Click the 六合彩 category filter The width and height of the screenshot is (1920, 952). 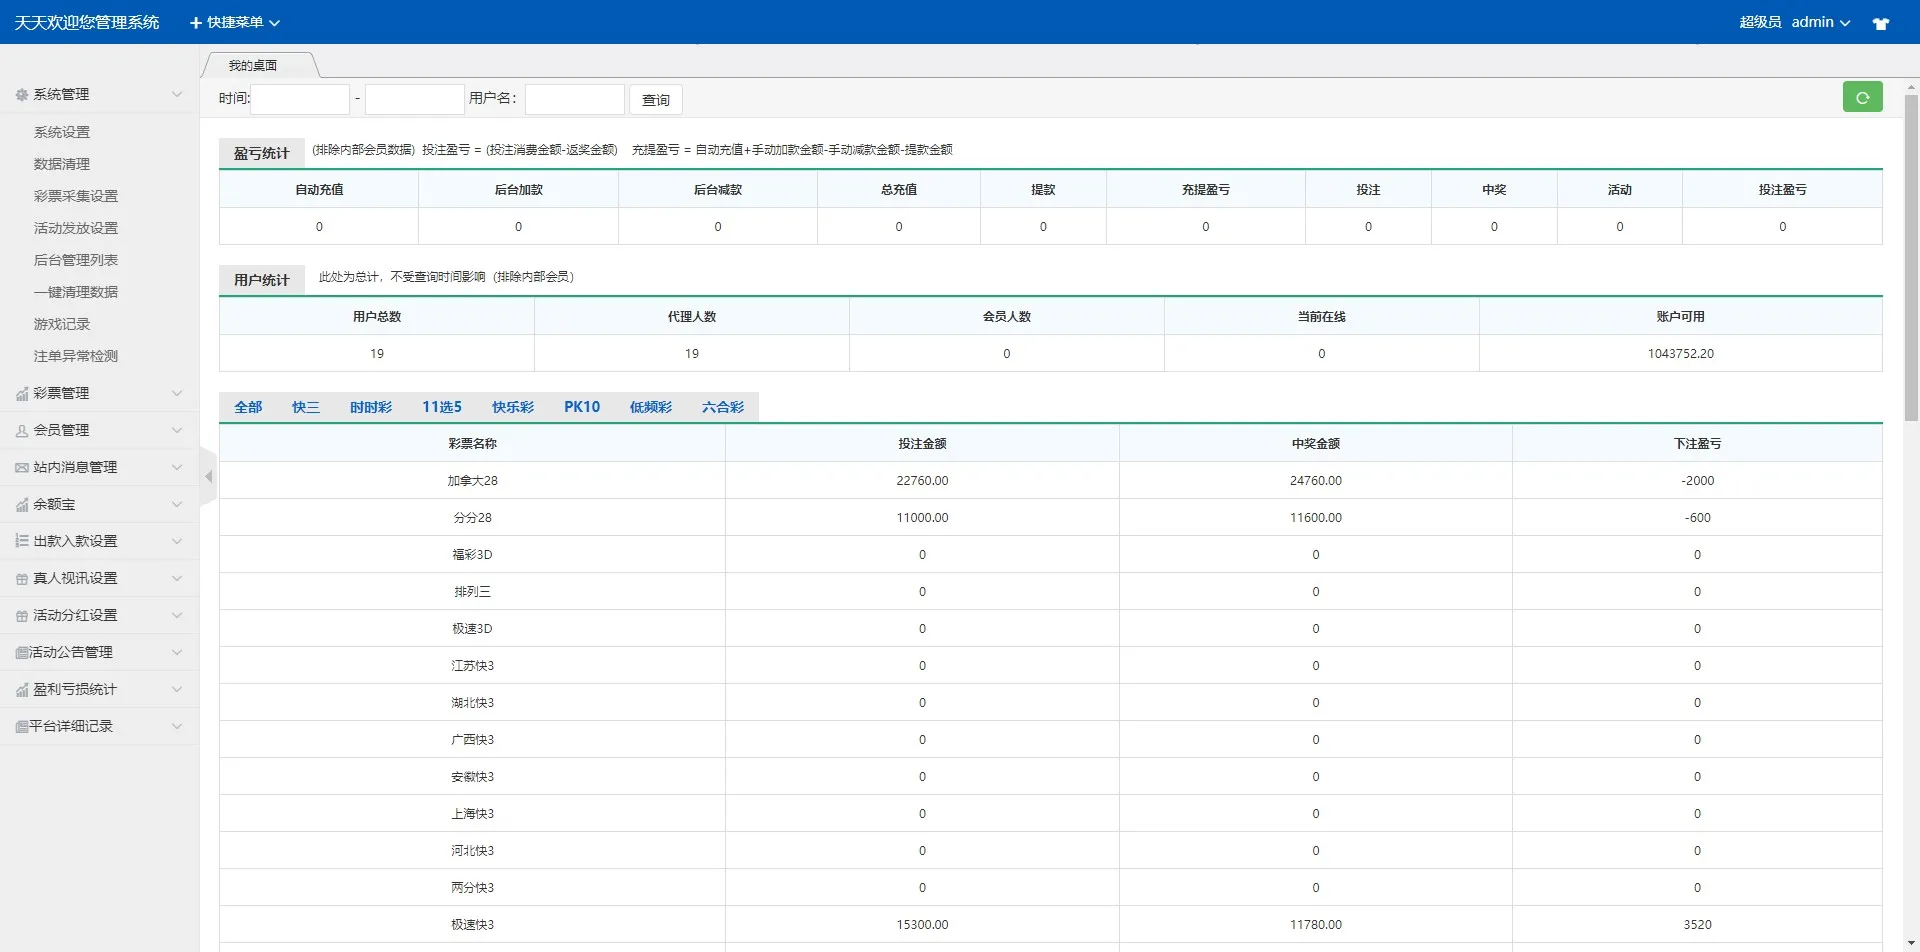click(722, 407)
